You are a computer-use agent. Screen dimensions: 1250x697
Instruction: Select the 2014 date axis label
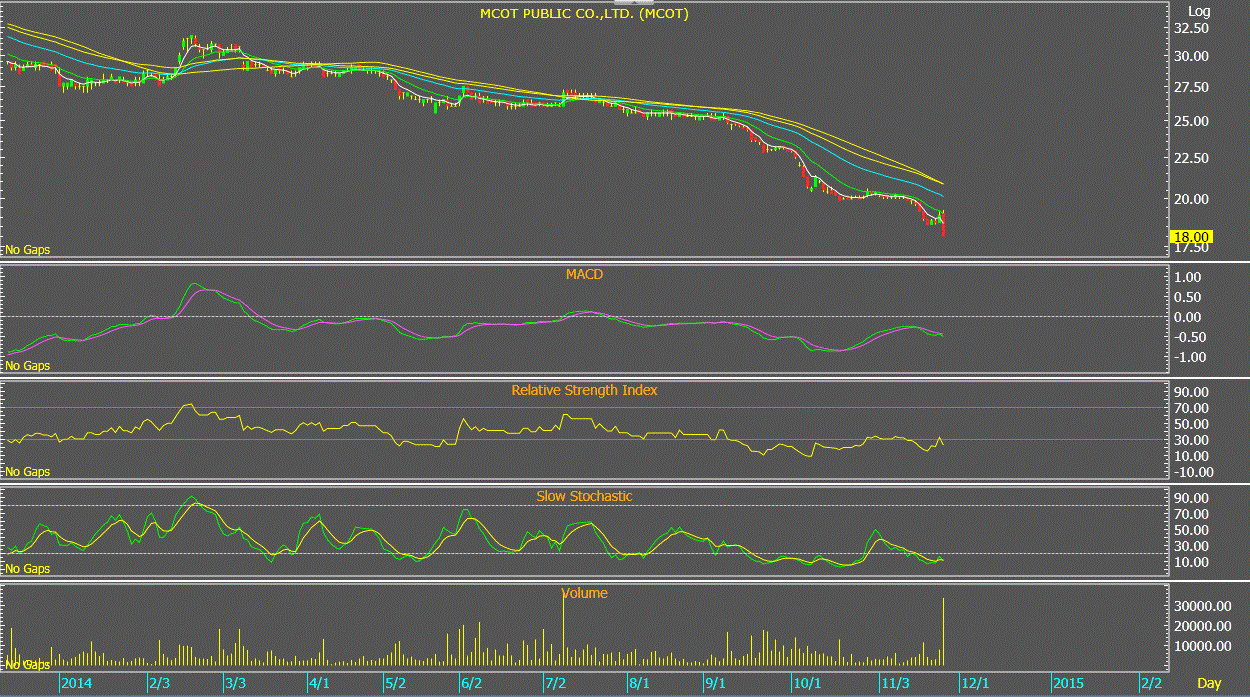click(x=76, y=683)
